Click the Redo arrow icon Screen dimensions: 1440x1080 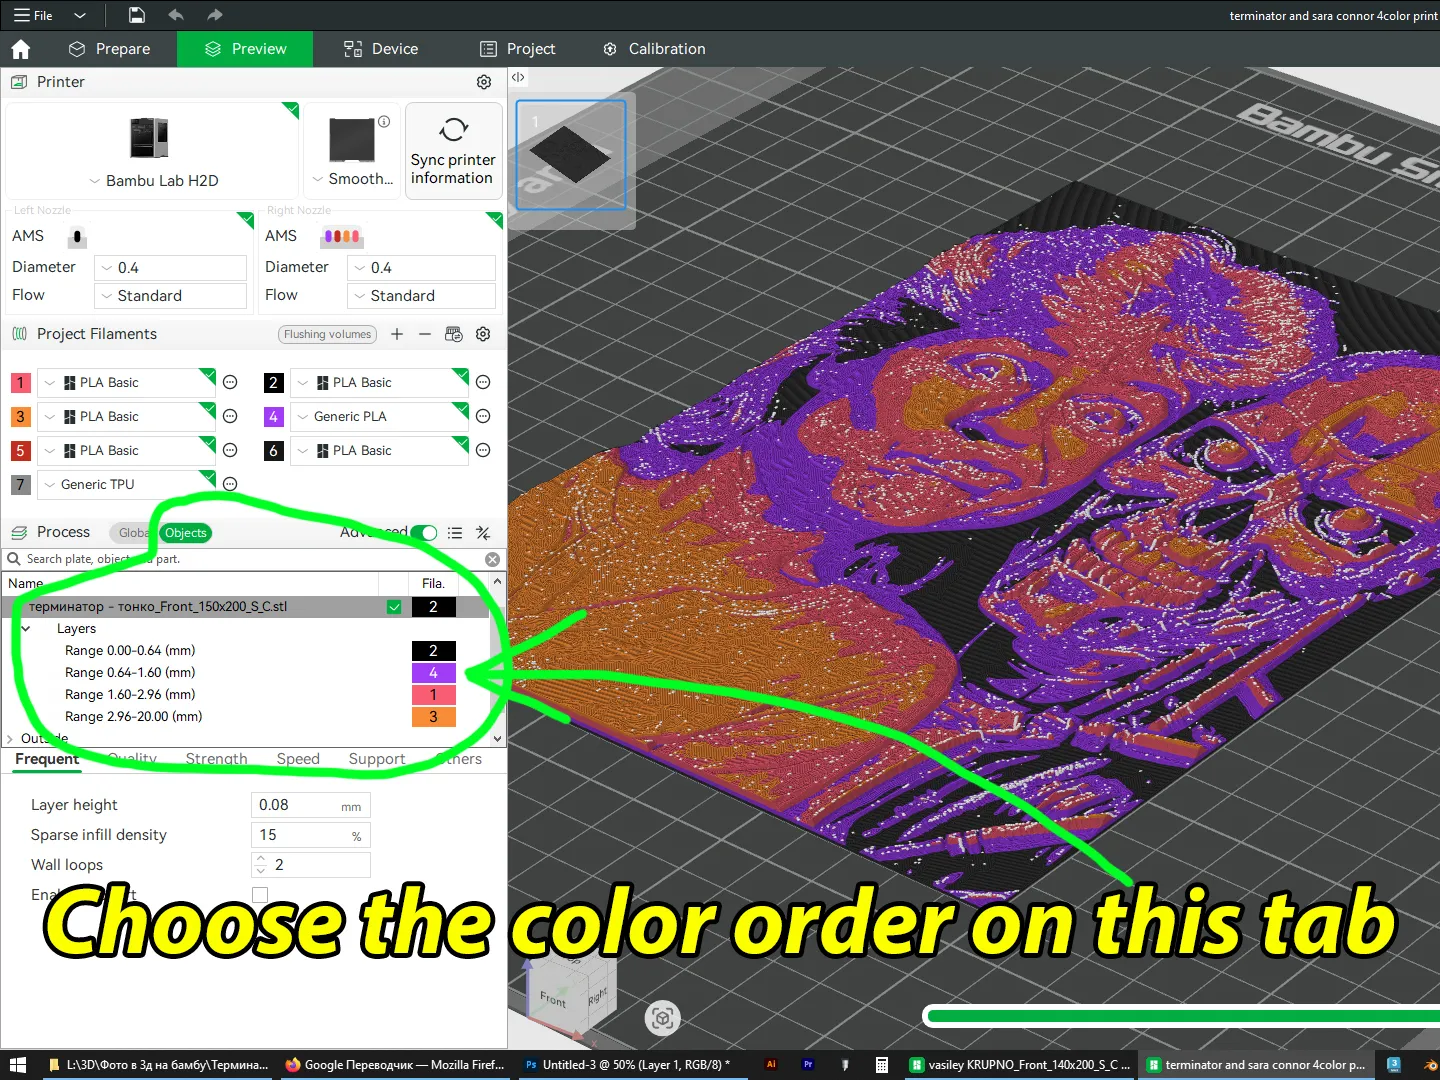[214, 15]
